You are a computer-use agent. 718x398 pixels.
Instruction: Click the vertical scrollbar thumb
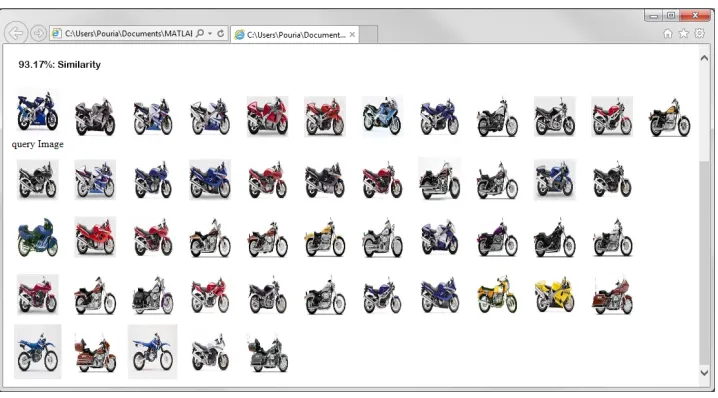[x=704, y=262]
